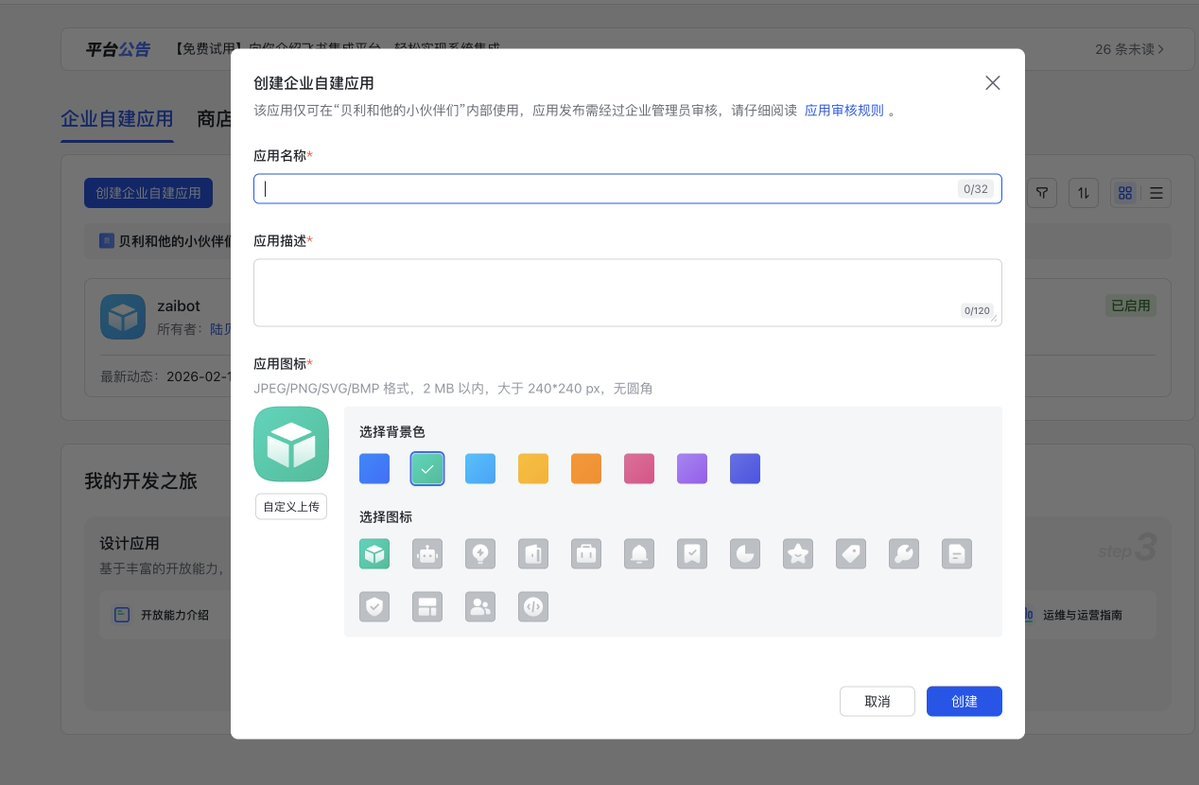This screenshot has width=1199, height=785.
Task: Choose the layout grid icon option
Action: [x=427, y=606]
